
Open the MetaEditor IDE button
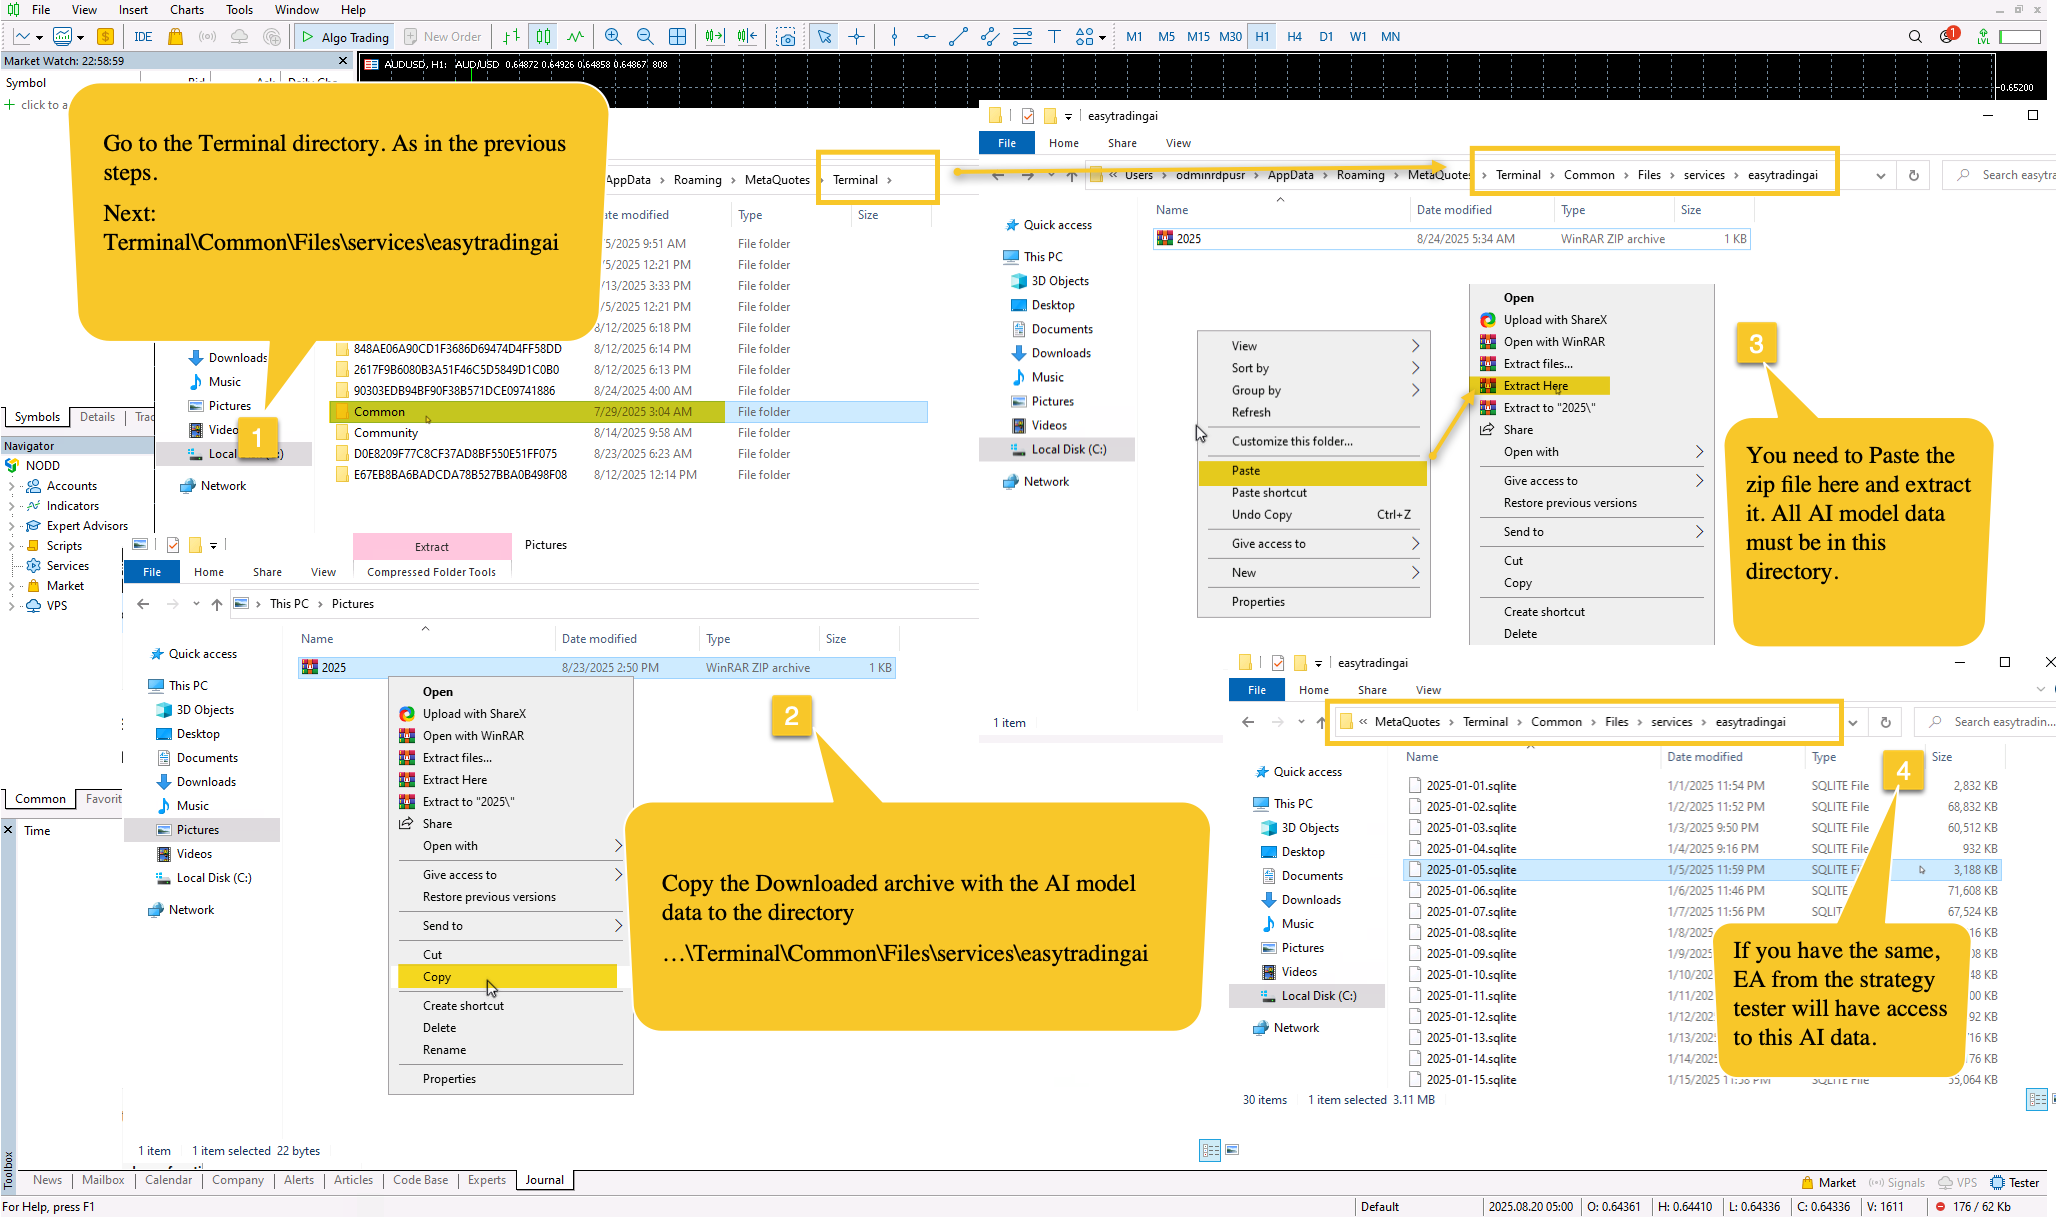click(143, 37)
